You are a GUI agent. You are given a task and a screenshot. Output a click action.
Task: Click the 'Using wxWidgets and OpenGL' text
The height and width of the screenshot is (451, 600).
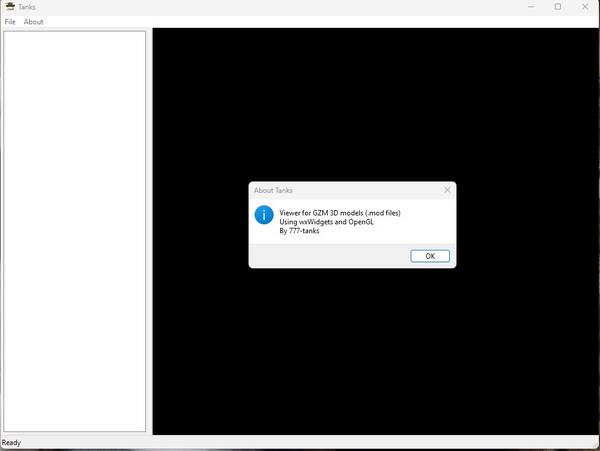(x=326, y=222)
